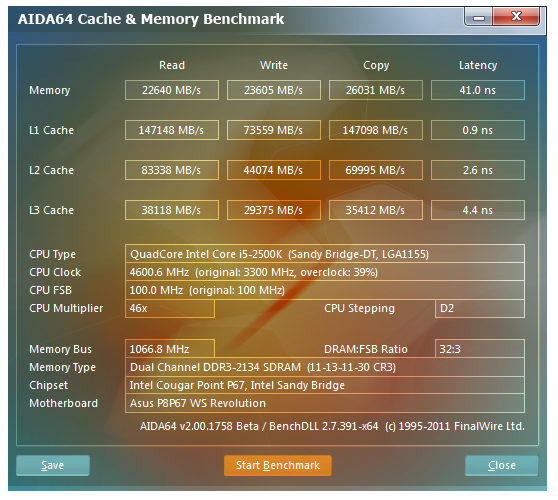The width and height of the screenshot is (558, 500).
Task: Select the Memory Latency value 41.0 ns
Action: tap(478, 90)
